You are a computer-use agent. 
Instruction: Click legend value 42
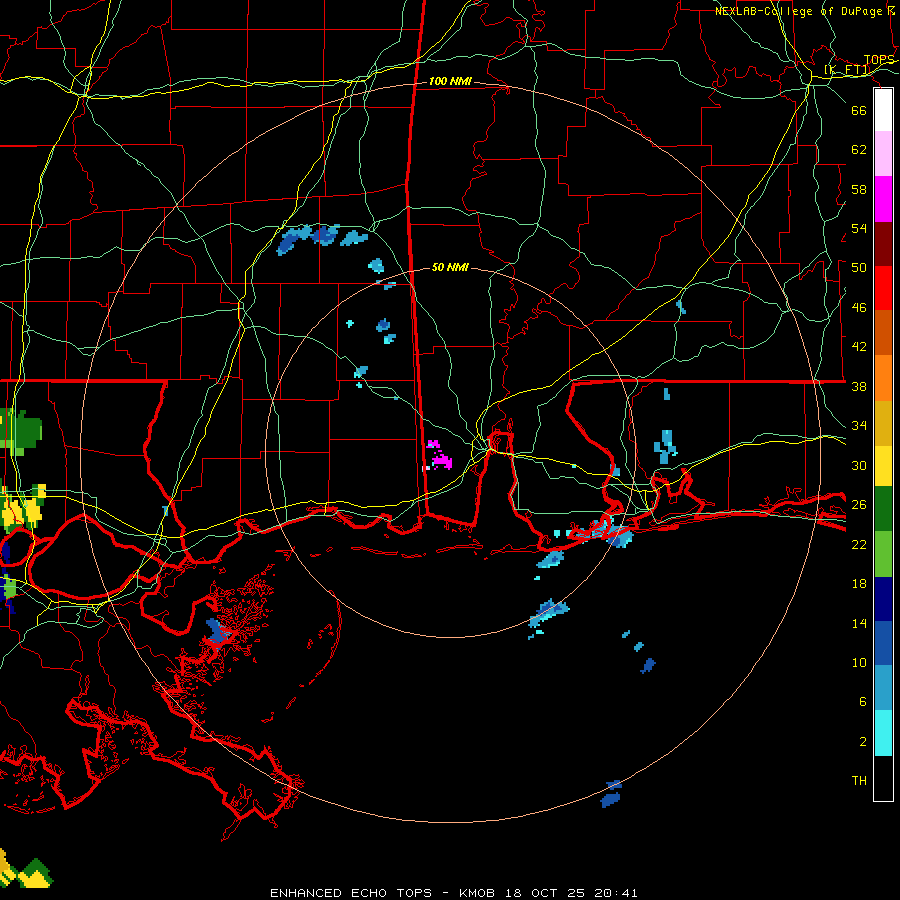859,347
